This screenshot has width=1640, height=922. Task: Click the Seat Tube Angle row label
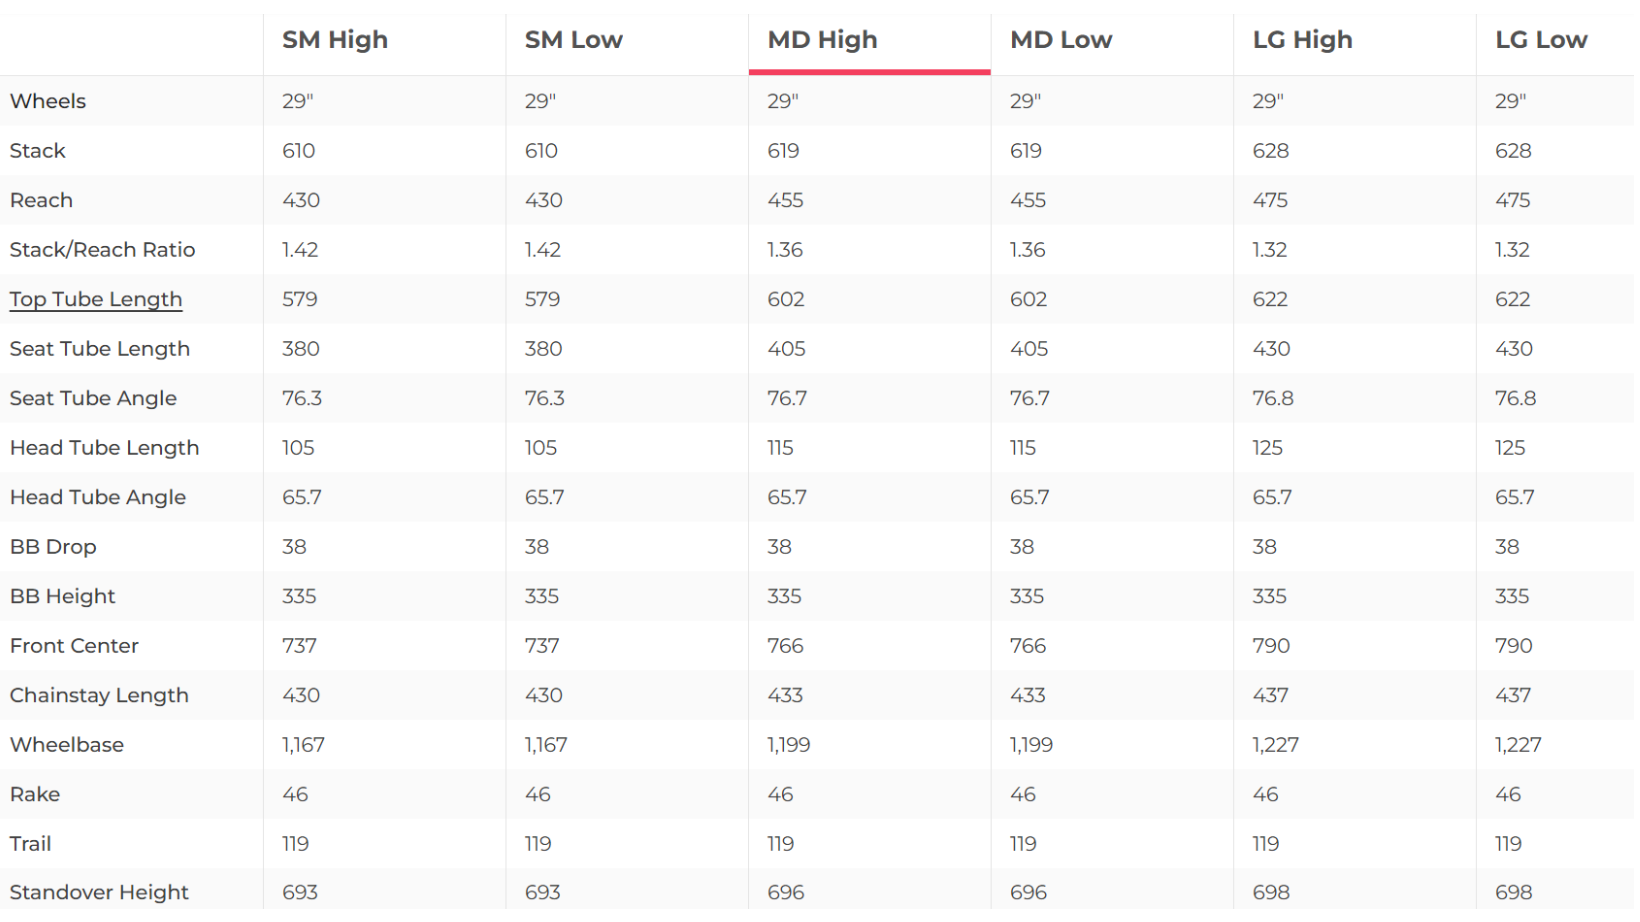click(x=93, y=398)
